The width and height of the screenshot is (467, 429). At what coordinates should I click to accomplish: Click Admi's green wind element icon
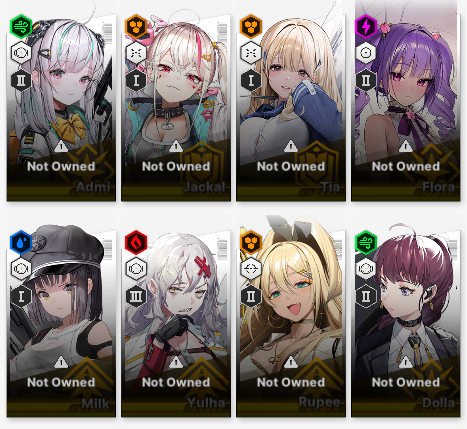21,26
